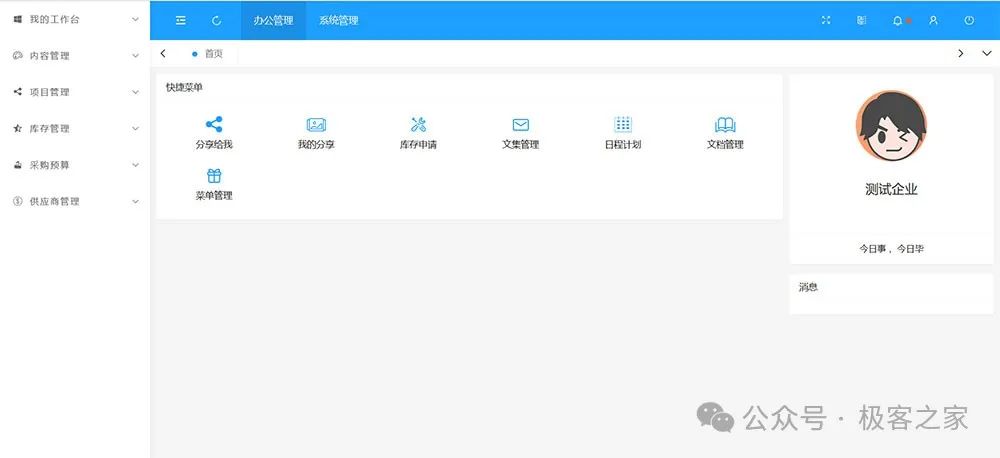Open the notes icon beside fullscreen
This screenshot has width=1000, height=458.
(x=862, y=20)
